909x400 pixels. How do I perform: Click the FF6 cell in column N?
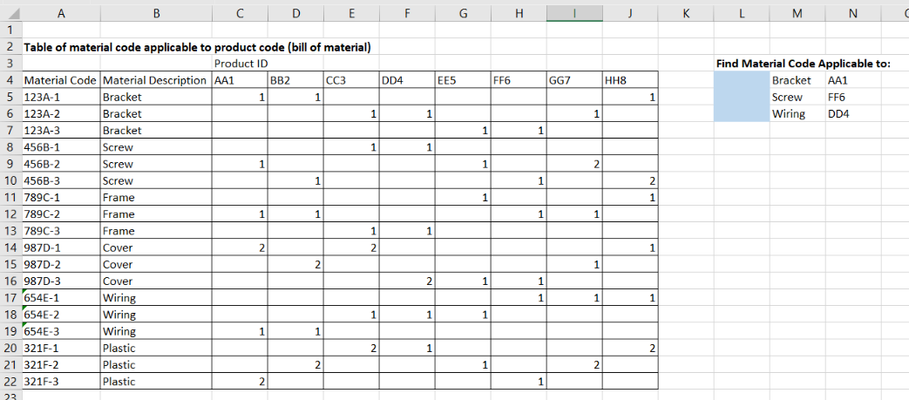coord(853,97)
